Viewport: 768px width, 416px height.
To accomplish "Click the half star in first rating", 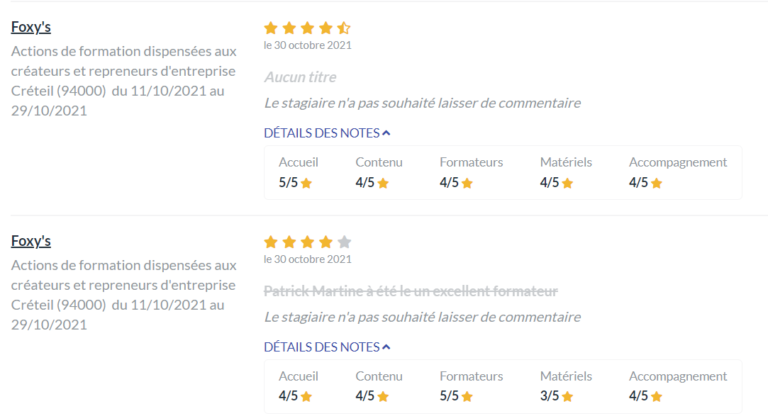I will tap(344, 28).
